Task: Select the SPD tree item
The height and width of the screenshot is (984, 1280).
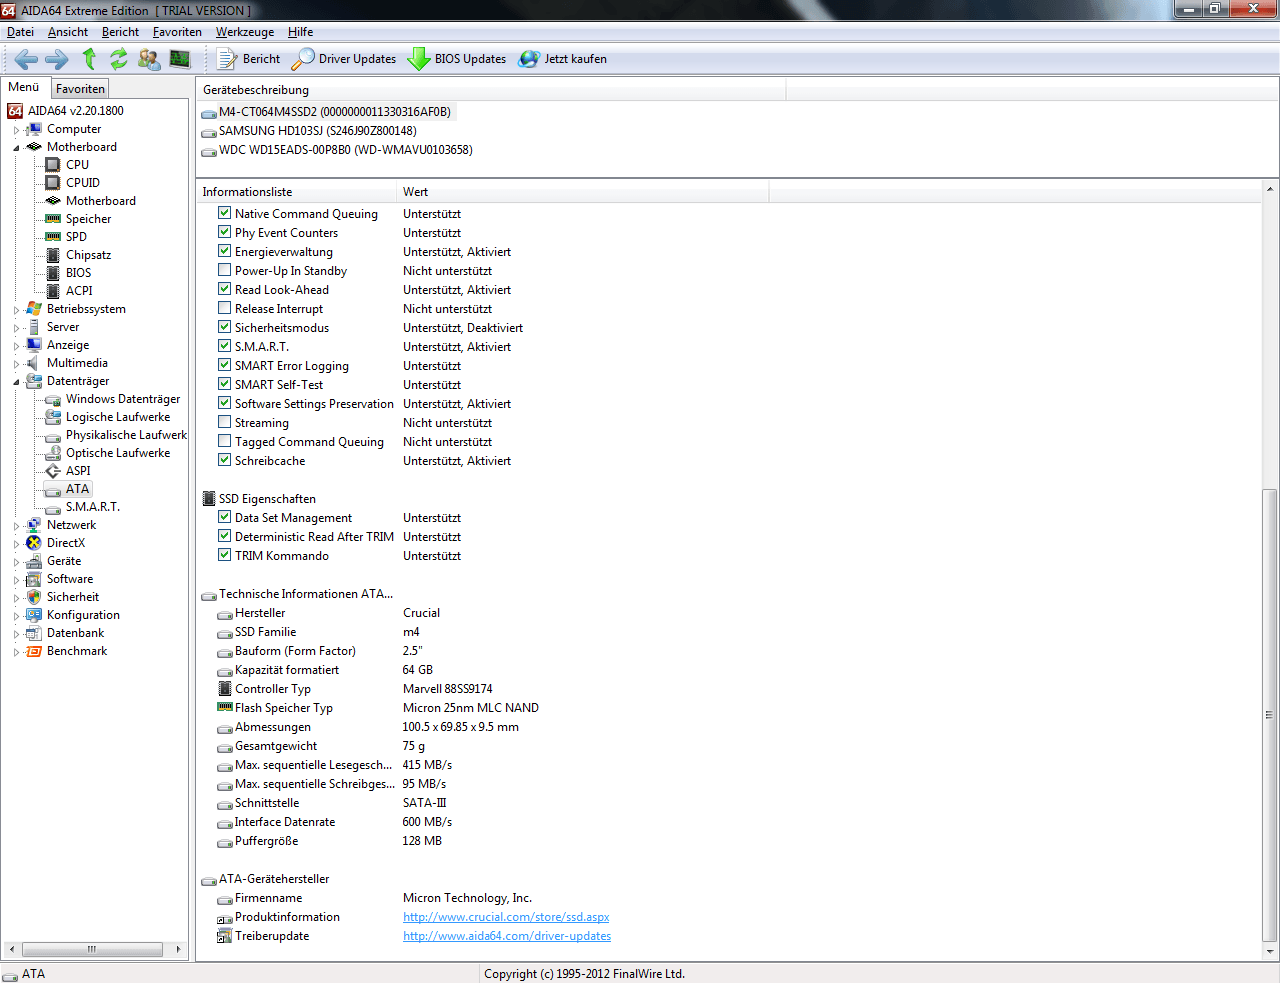Action: [76, 237]
